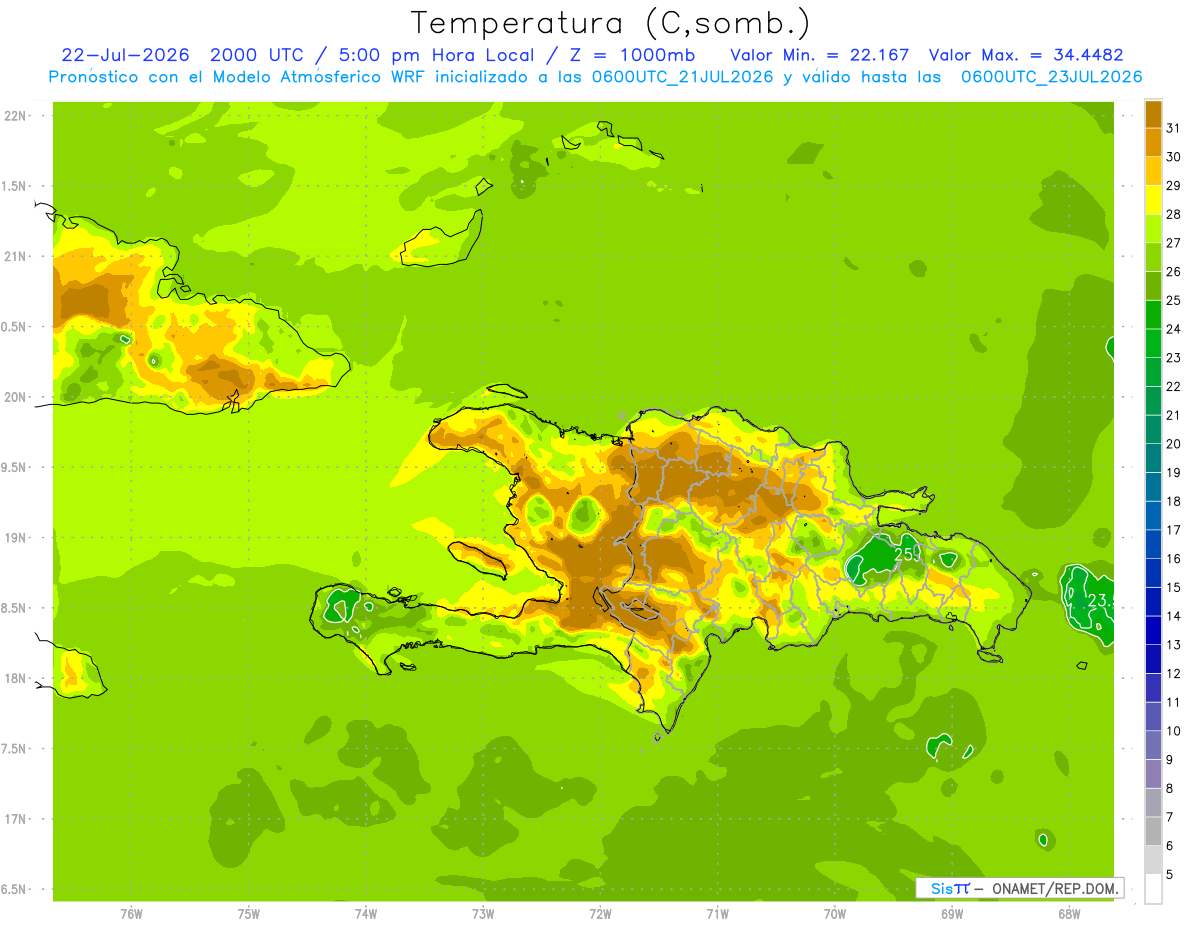The image size is (1200, 927).
Task: Click the "73W" longitude axis label
Action: tap(483, 913)
